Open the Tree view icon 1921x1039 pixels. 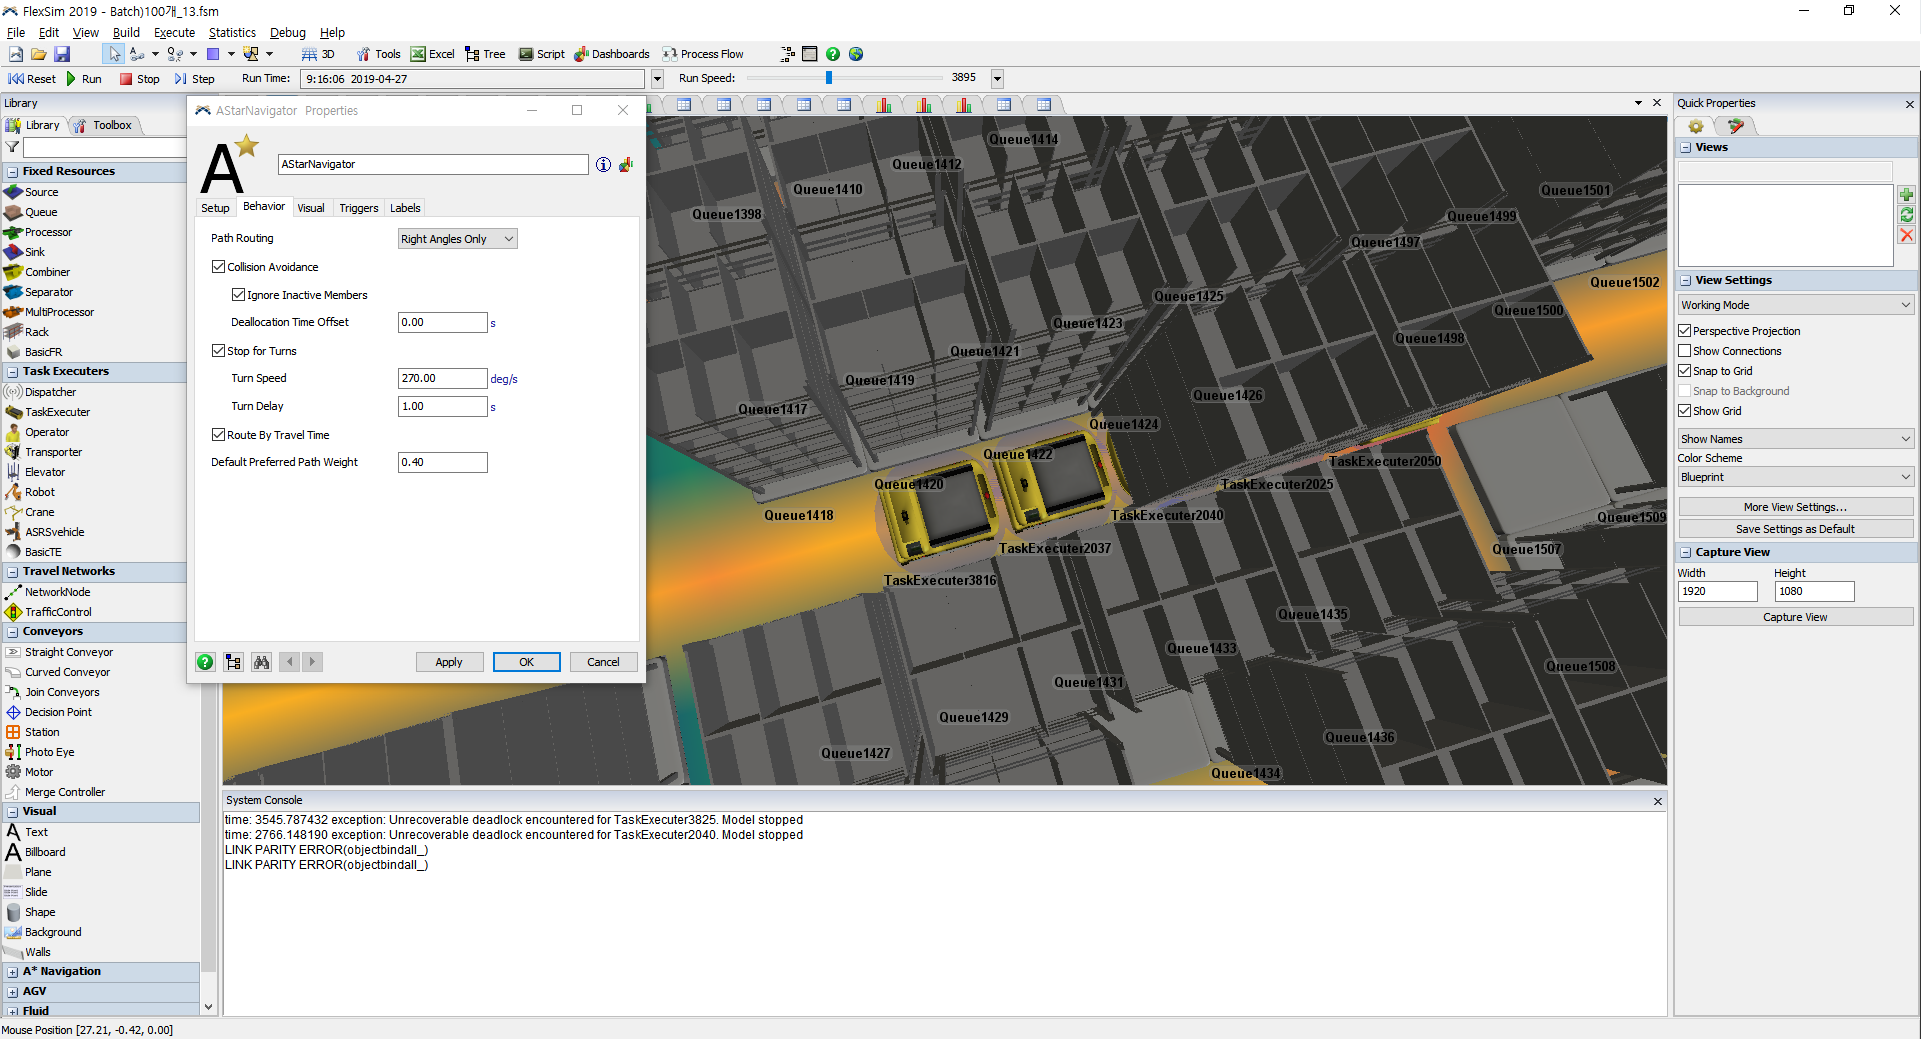[485, 54]
